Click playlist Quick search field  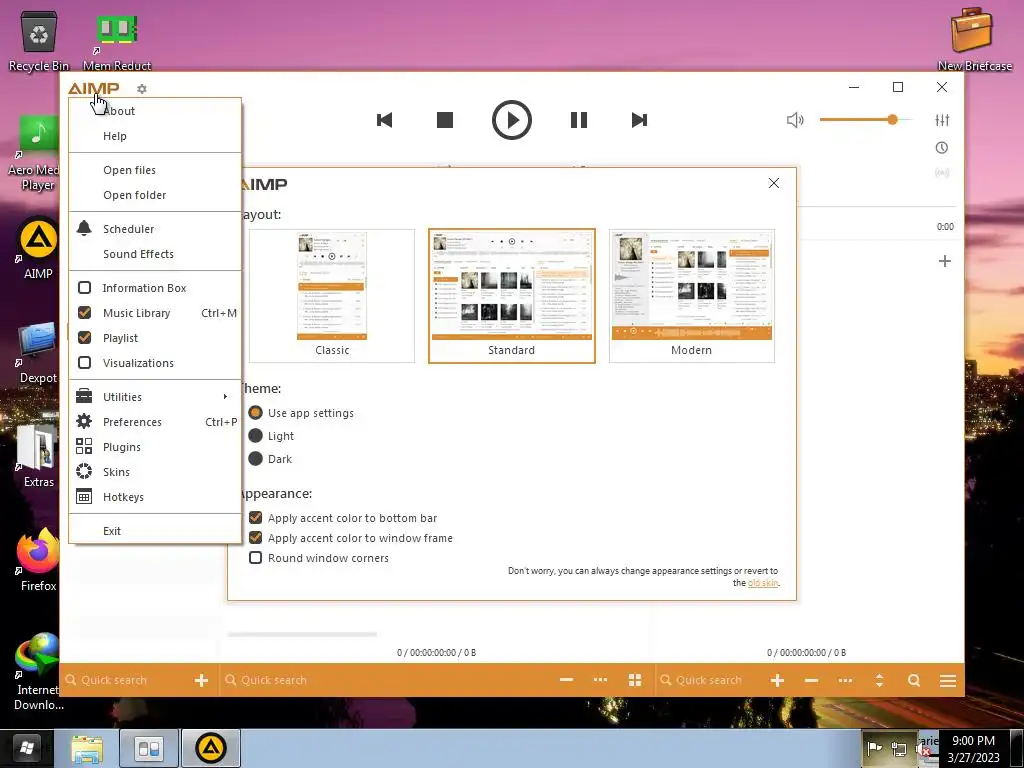pos(709,680)
